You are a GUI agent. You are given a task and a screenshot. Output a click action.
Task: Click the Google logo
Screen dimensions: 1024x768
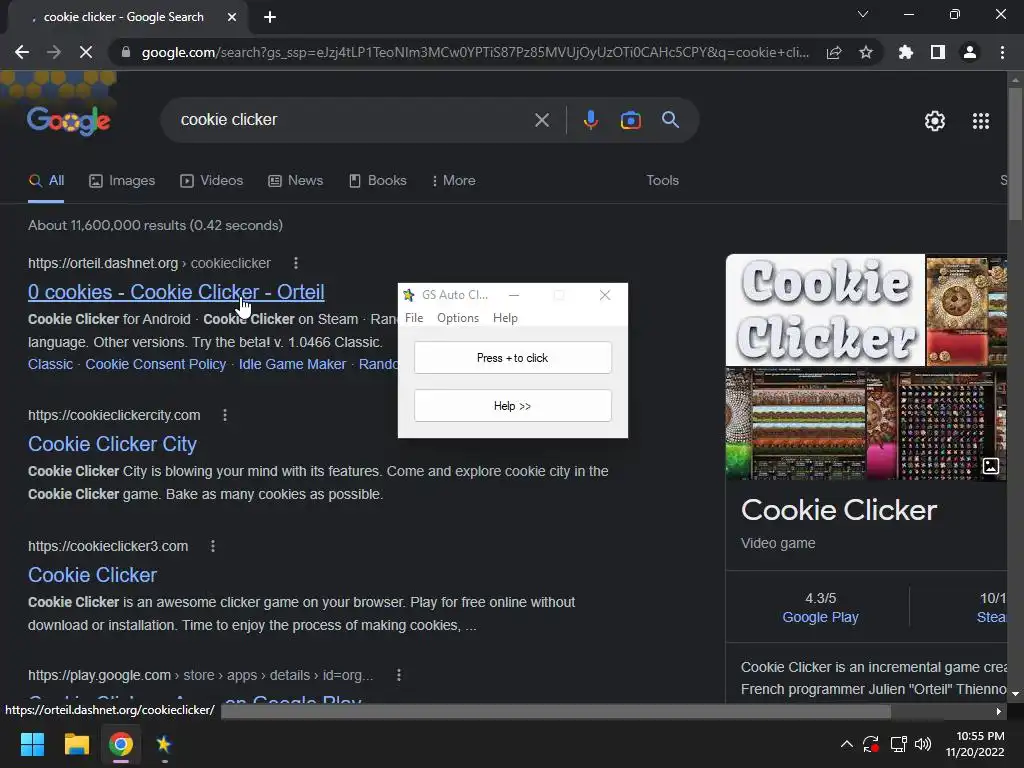pyautogui.click(x=69, y=120)
